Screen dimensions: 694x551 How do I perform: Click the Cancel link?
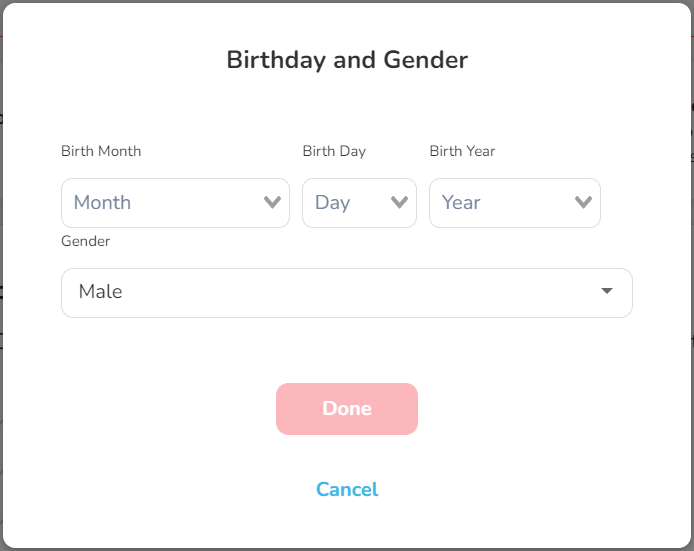point(347,489)
